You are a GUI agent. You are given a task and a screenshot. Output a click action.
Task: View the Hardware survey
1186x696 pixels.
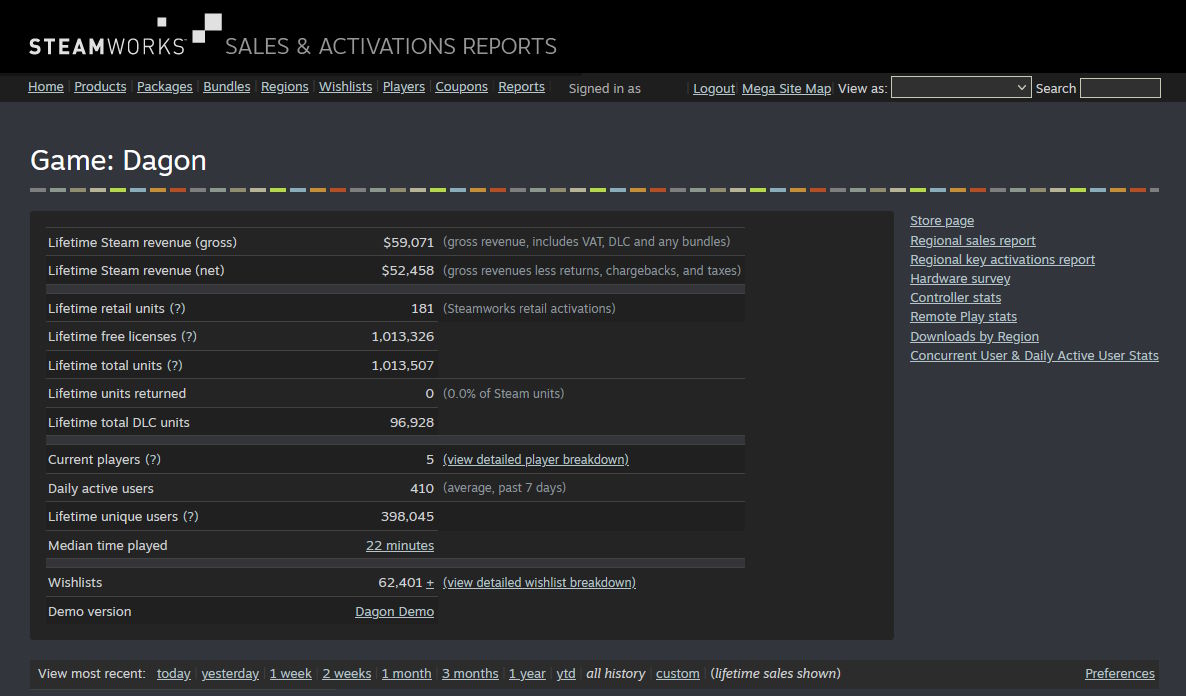point(960,278)
